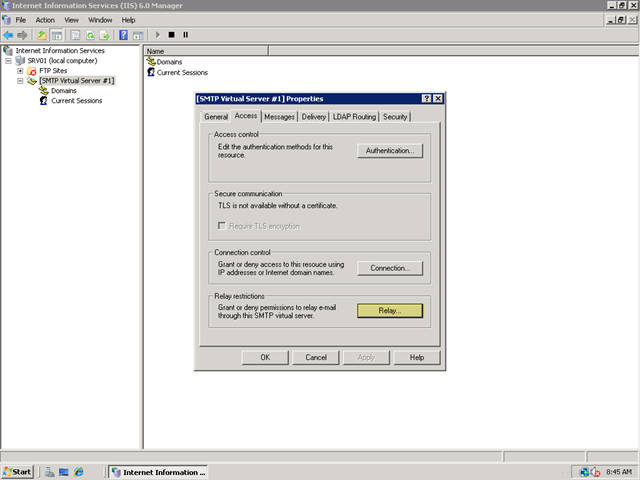Collapse the SMTP Virtual Server #1 node
640x480 pixels.
click(20, 81)
